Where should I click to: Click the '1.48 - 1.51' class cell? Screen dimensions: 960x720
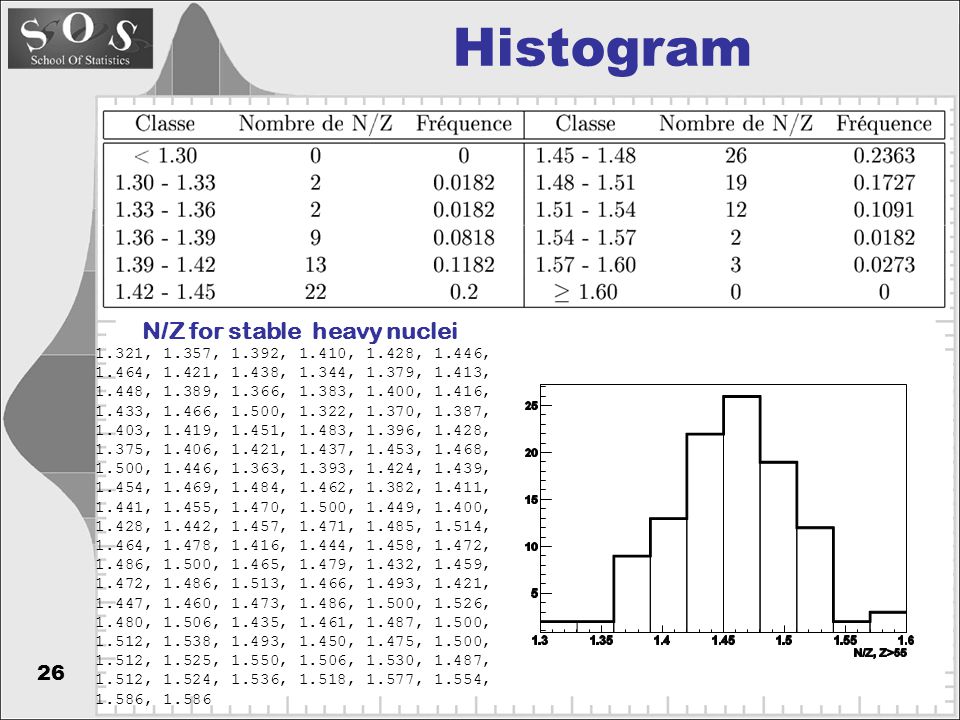586,182
